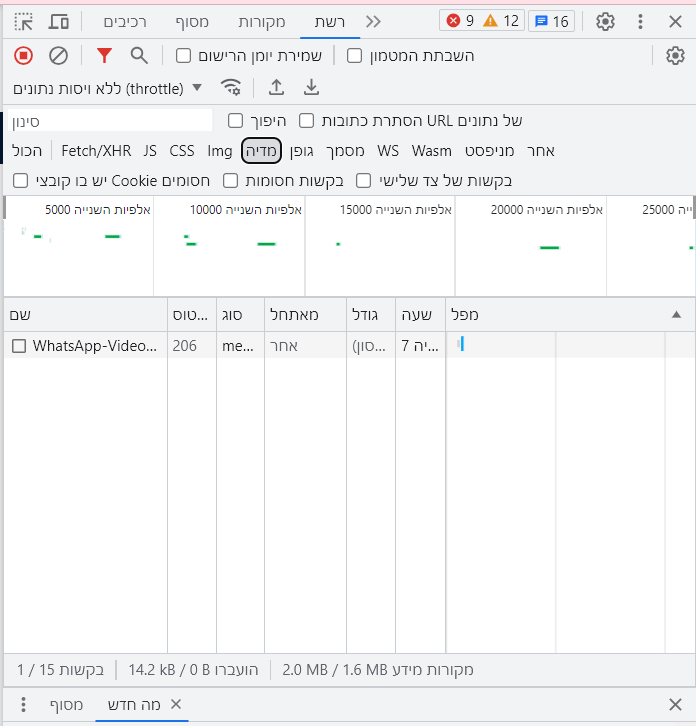Sort by the 'שעה' time column
Viewport: 696px width, 726px height.
pyautogui.click(x=420, y=315)
